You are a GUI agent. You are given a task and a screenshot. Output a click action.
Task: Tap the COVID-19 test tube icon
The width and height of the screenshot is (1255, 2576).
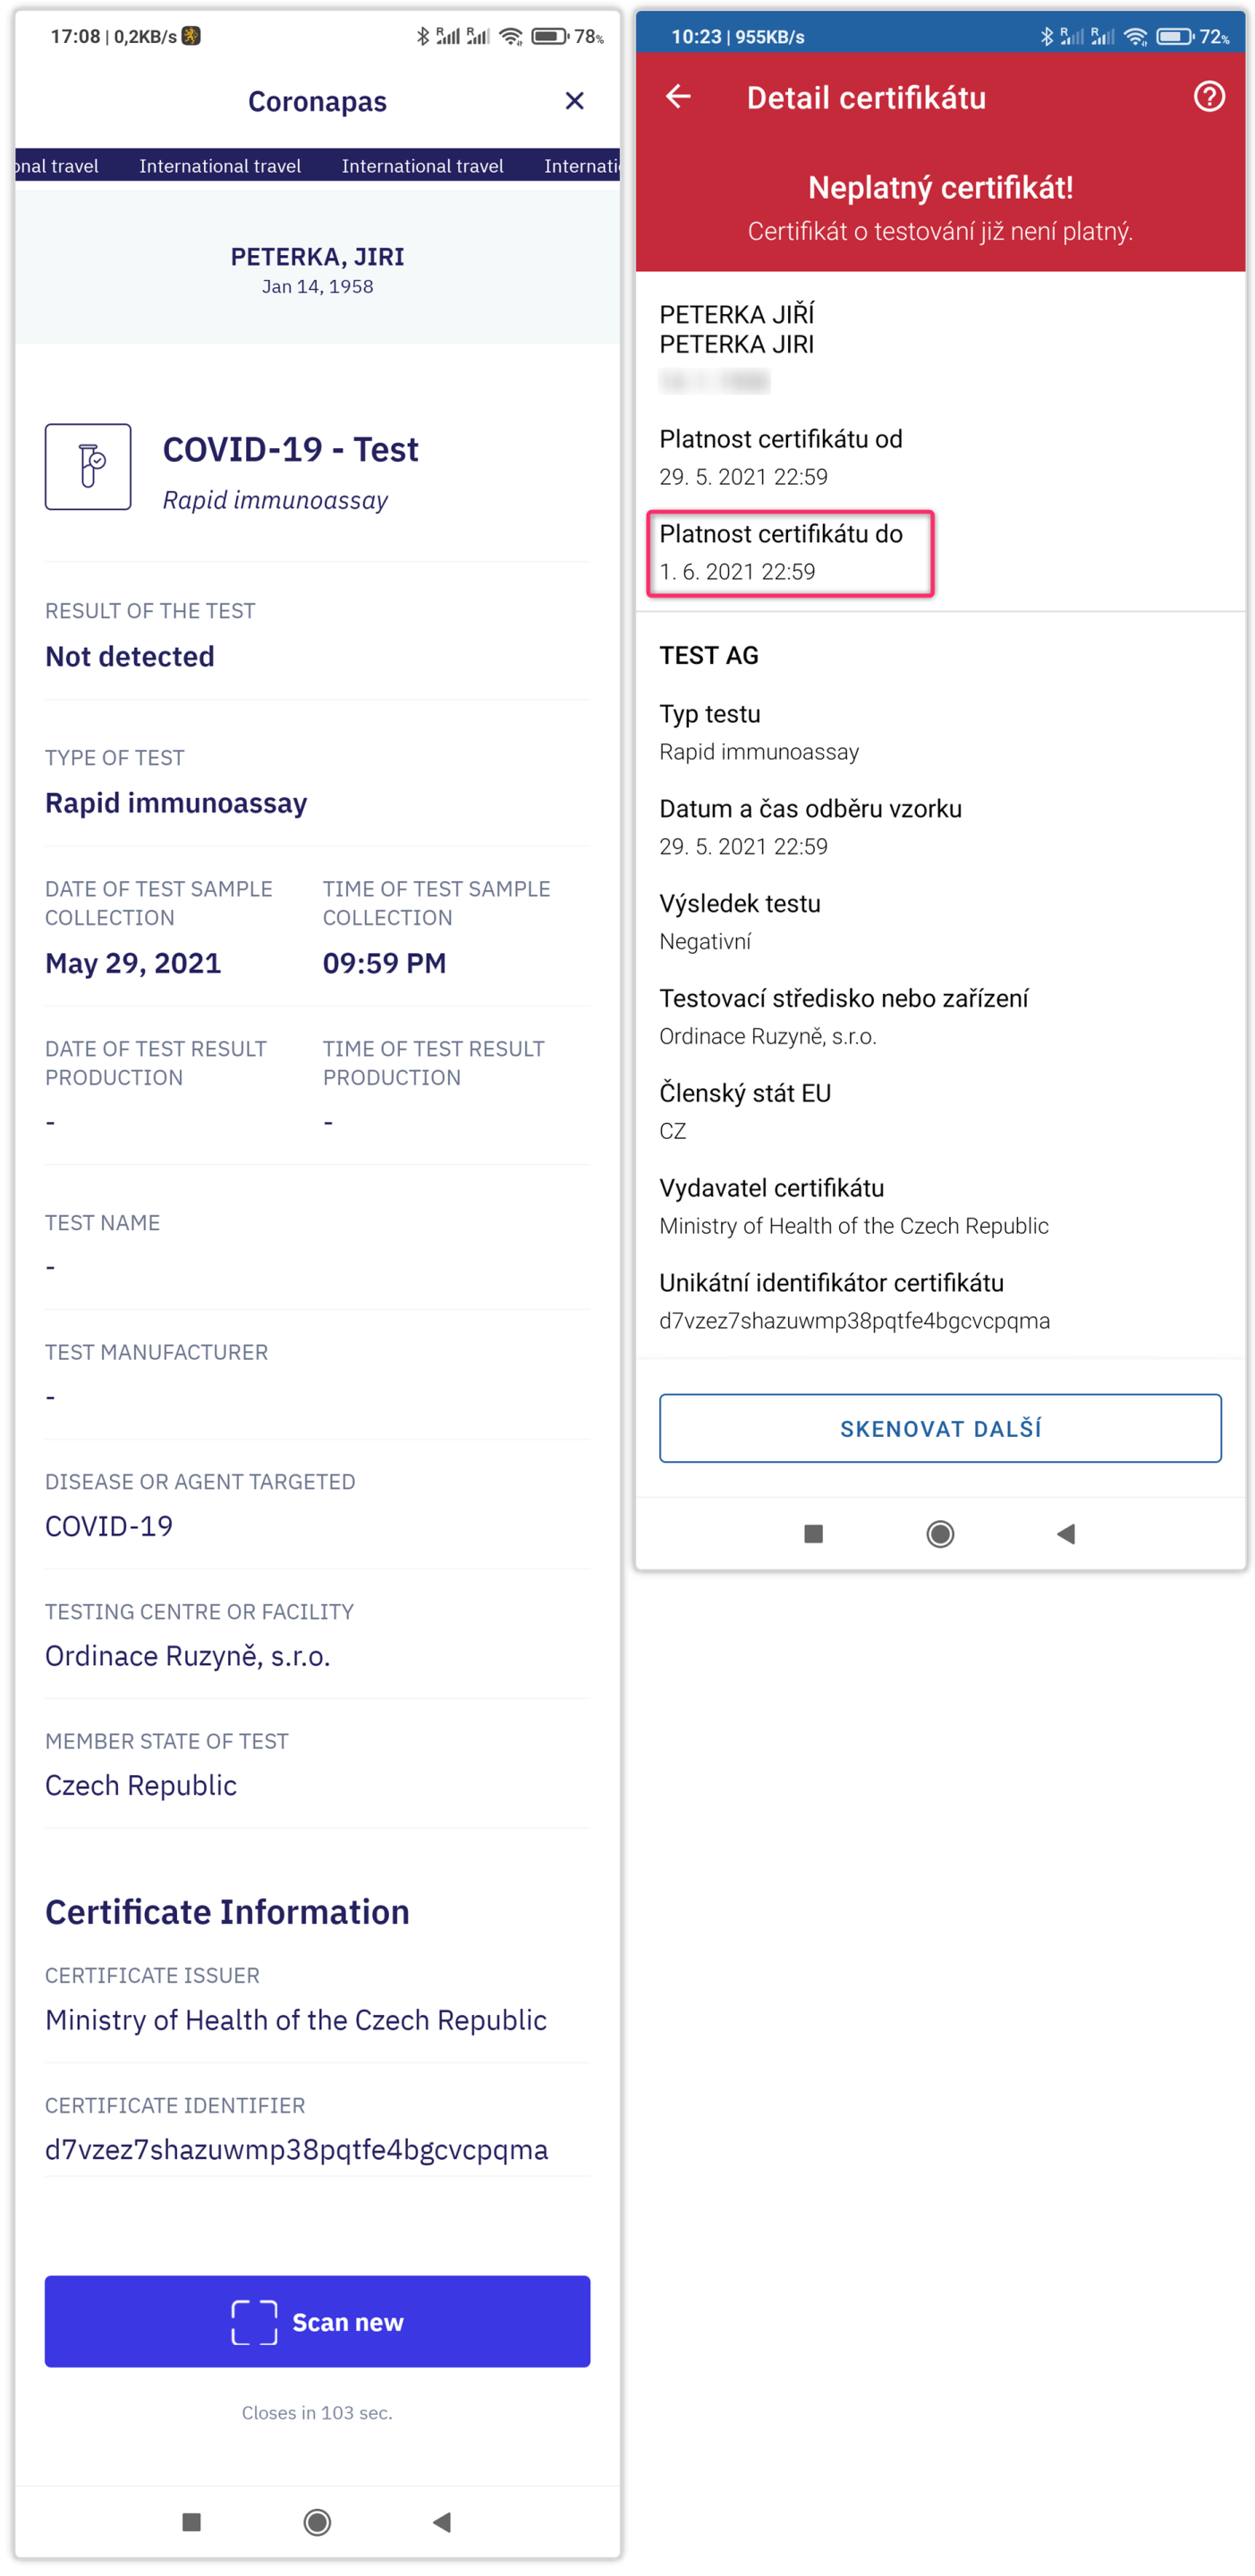pos(88,467)
